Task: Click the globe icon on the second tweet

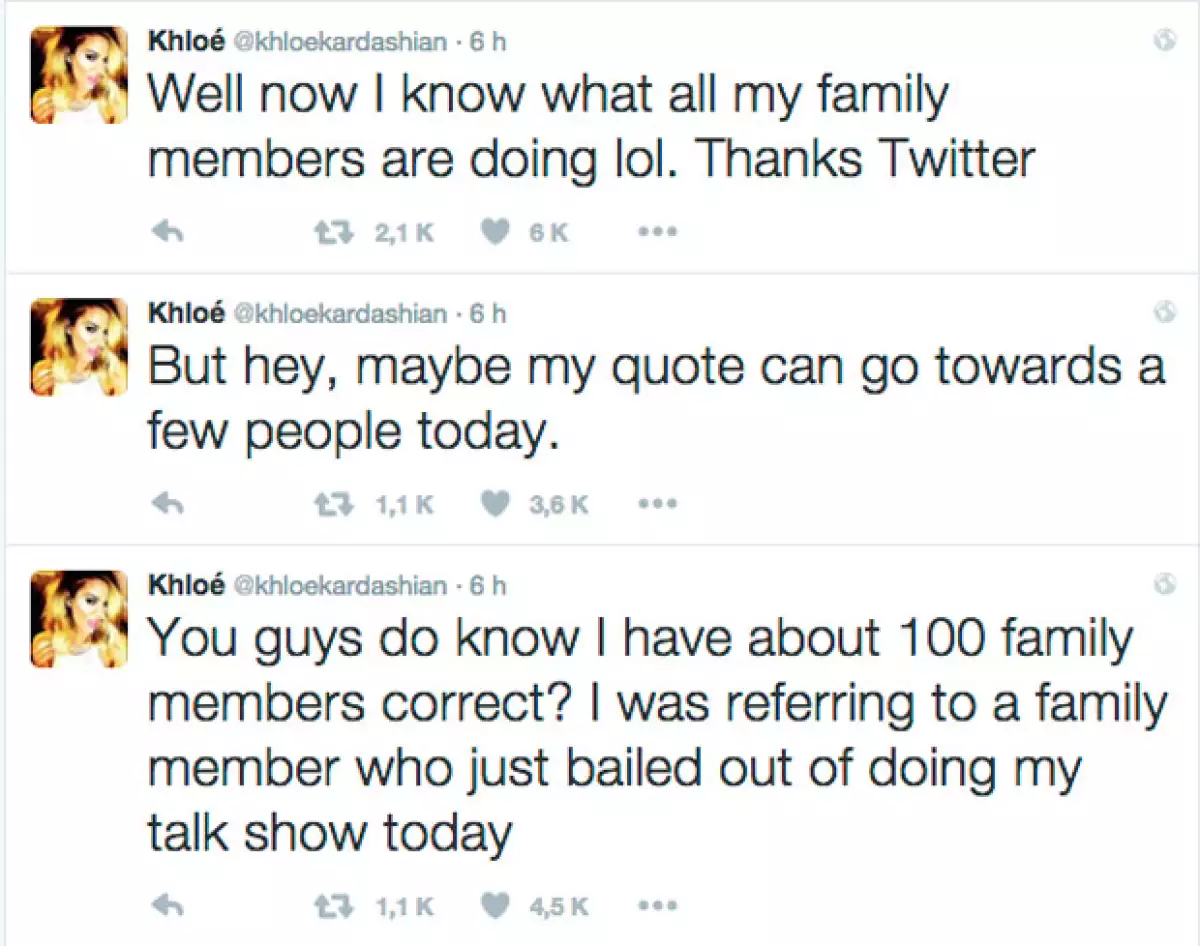Action: pyautogui.click(x=1164, y=313)
